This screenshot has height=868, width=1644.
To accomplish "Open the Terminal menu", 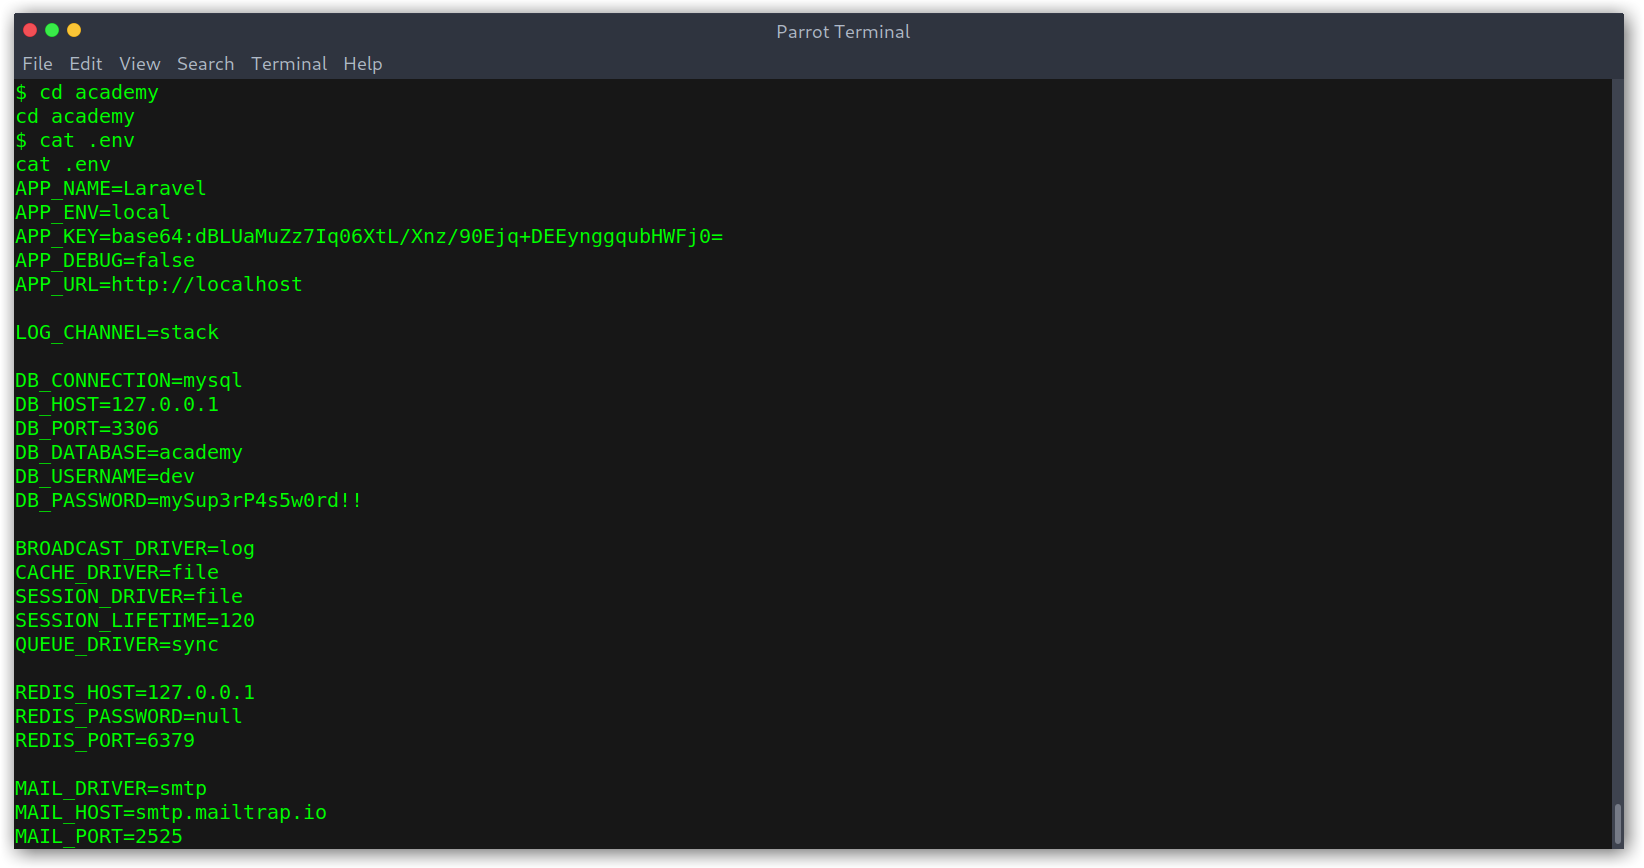I will click(289, 64).
